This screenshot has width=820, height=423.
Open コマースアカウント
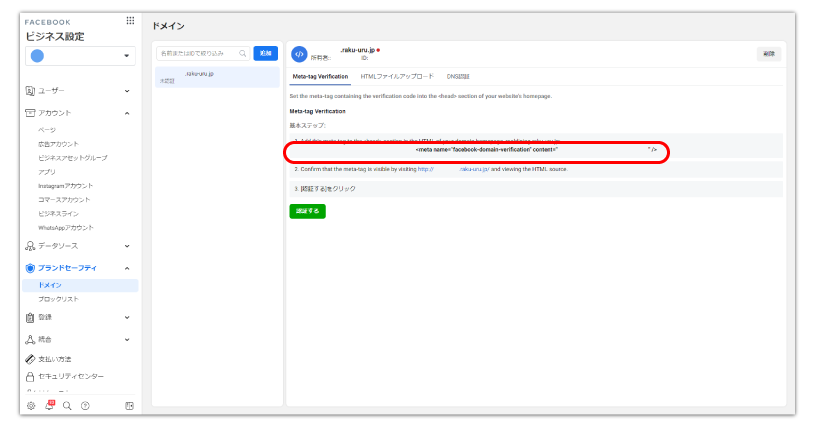[x=64, y=200]
